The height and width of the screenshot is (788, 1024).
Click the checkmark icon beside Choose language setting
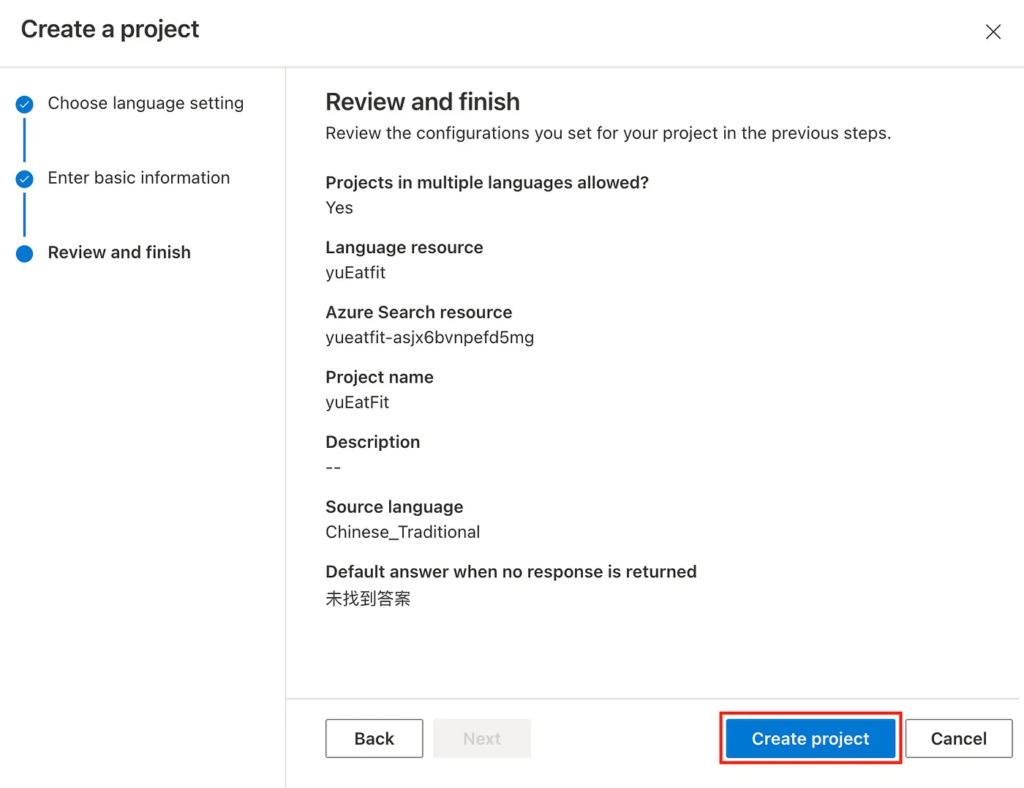pyautogui.click(x=25, y=104)
